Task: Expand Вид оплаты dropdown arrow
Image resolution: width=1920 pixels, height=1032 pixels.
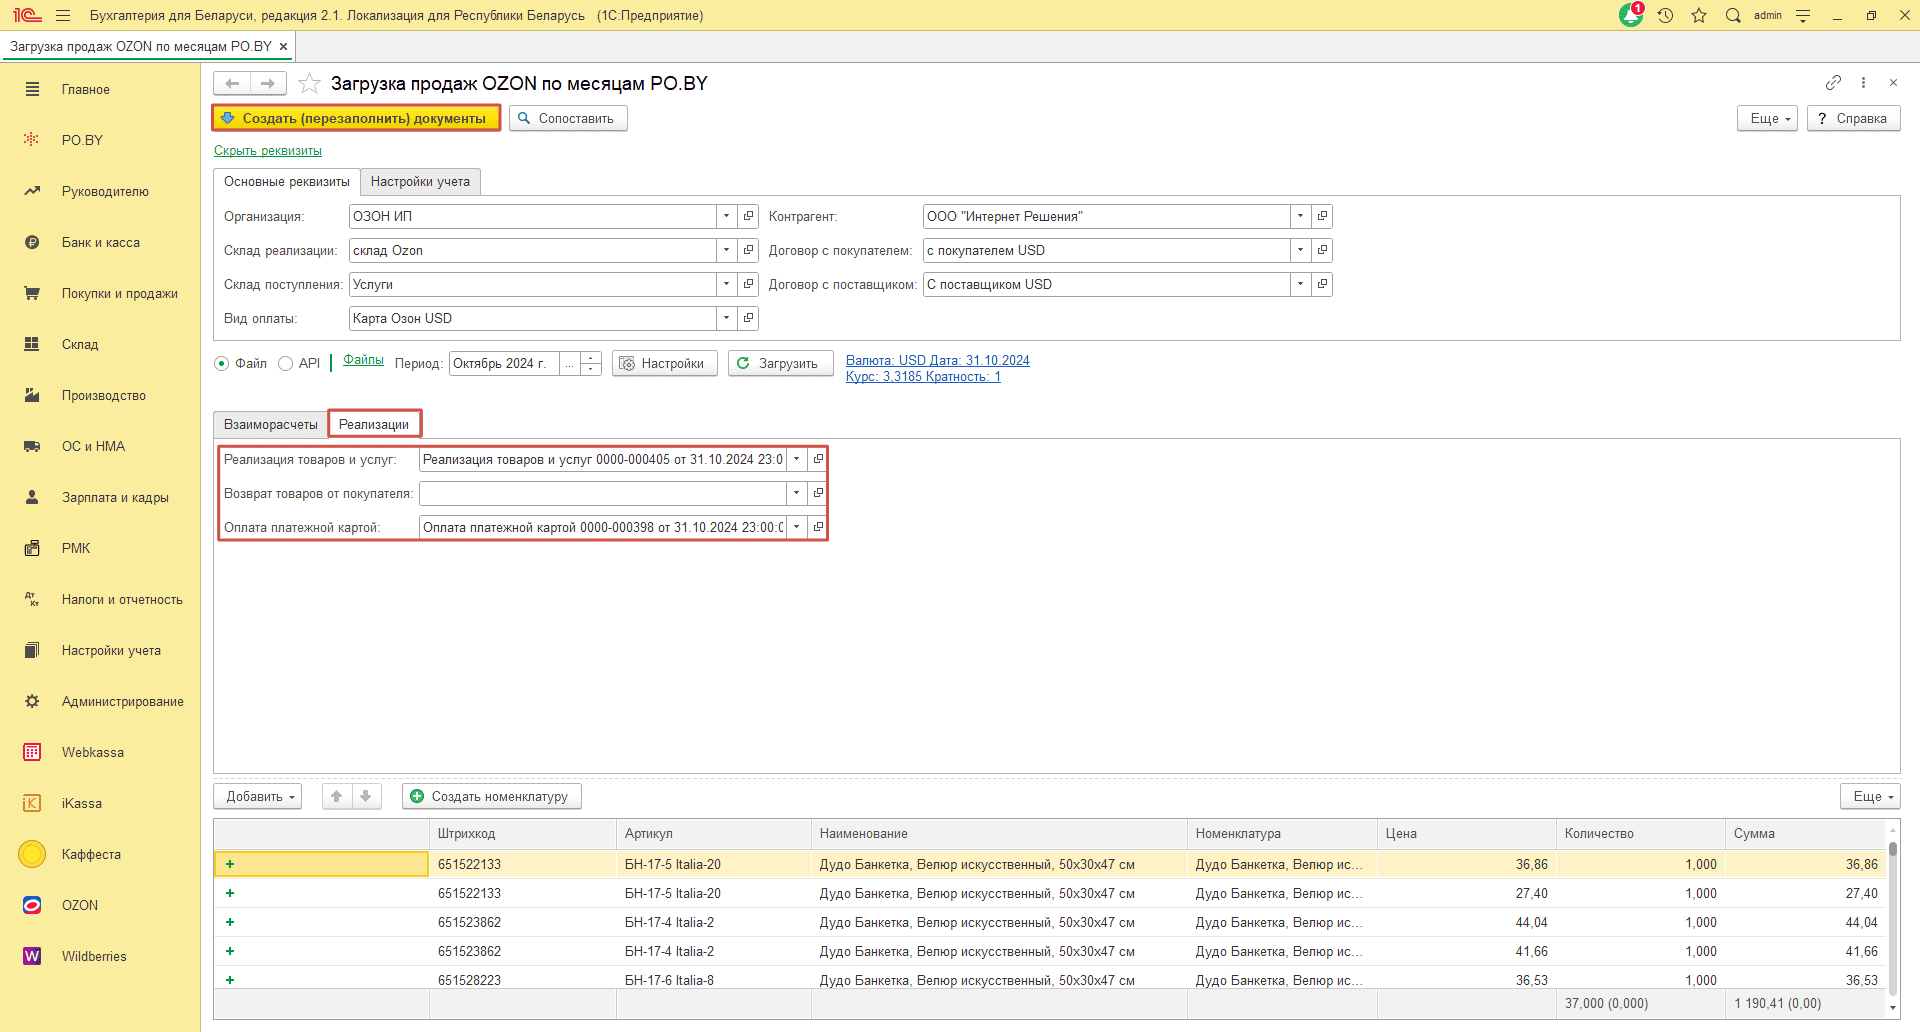Action: pos(727,319)
